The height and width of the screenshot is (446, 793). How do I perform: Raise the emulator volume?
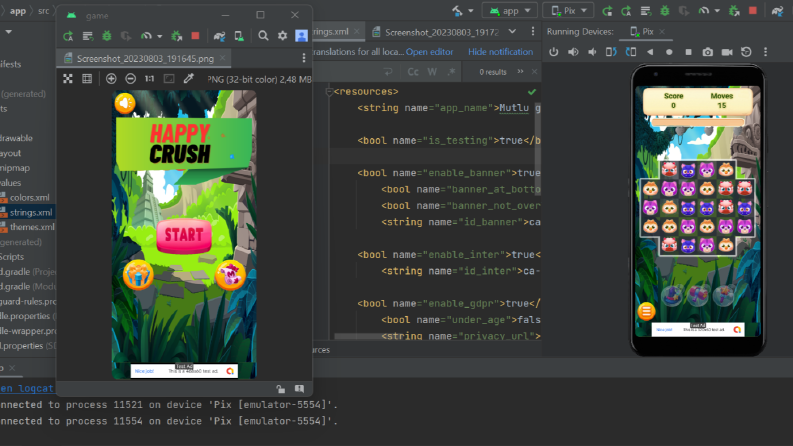(x=573, y=52)
